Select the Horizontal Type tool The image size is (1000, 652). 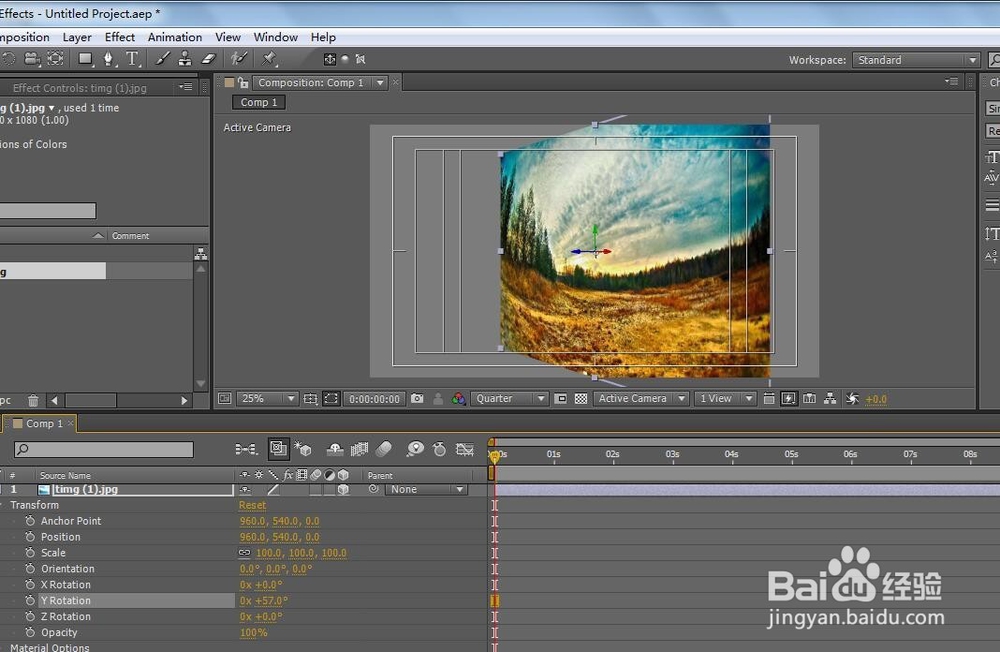pyautogui.click(x=132, y=59)
